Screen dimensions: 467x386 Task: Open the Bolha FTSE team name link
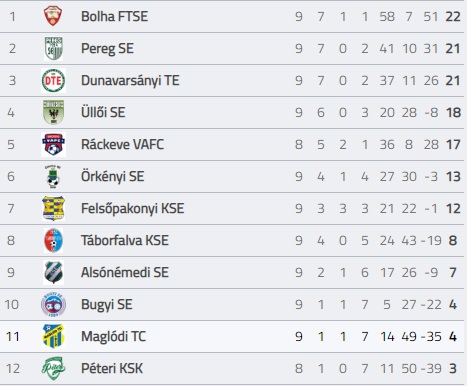click(115, 16)
